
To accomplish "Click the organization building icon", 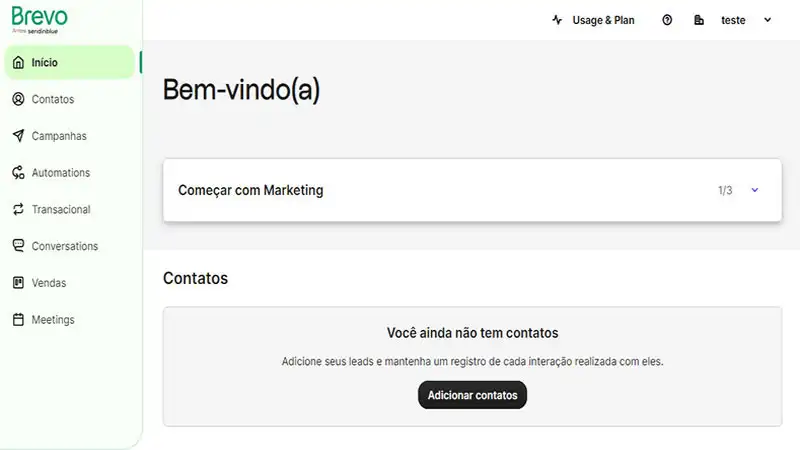I will tap(699, 20).
